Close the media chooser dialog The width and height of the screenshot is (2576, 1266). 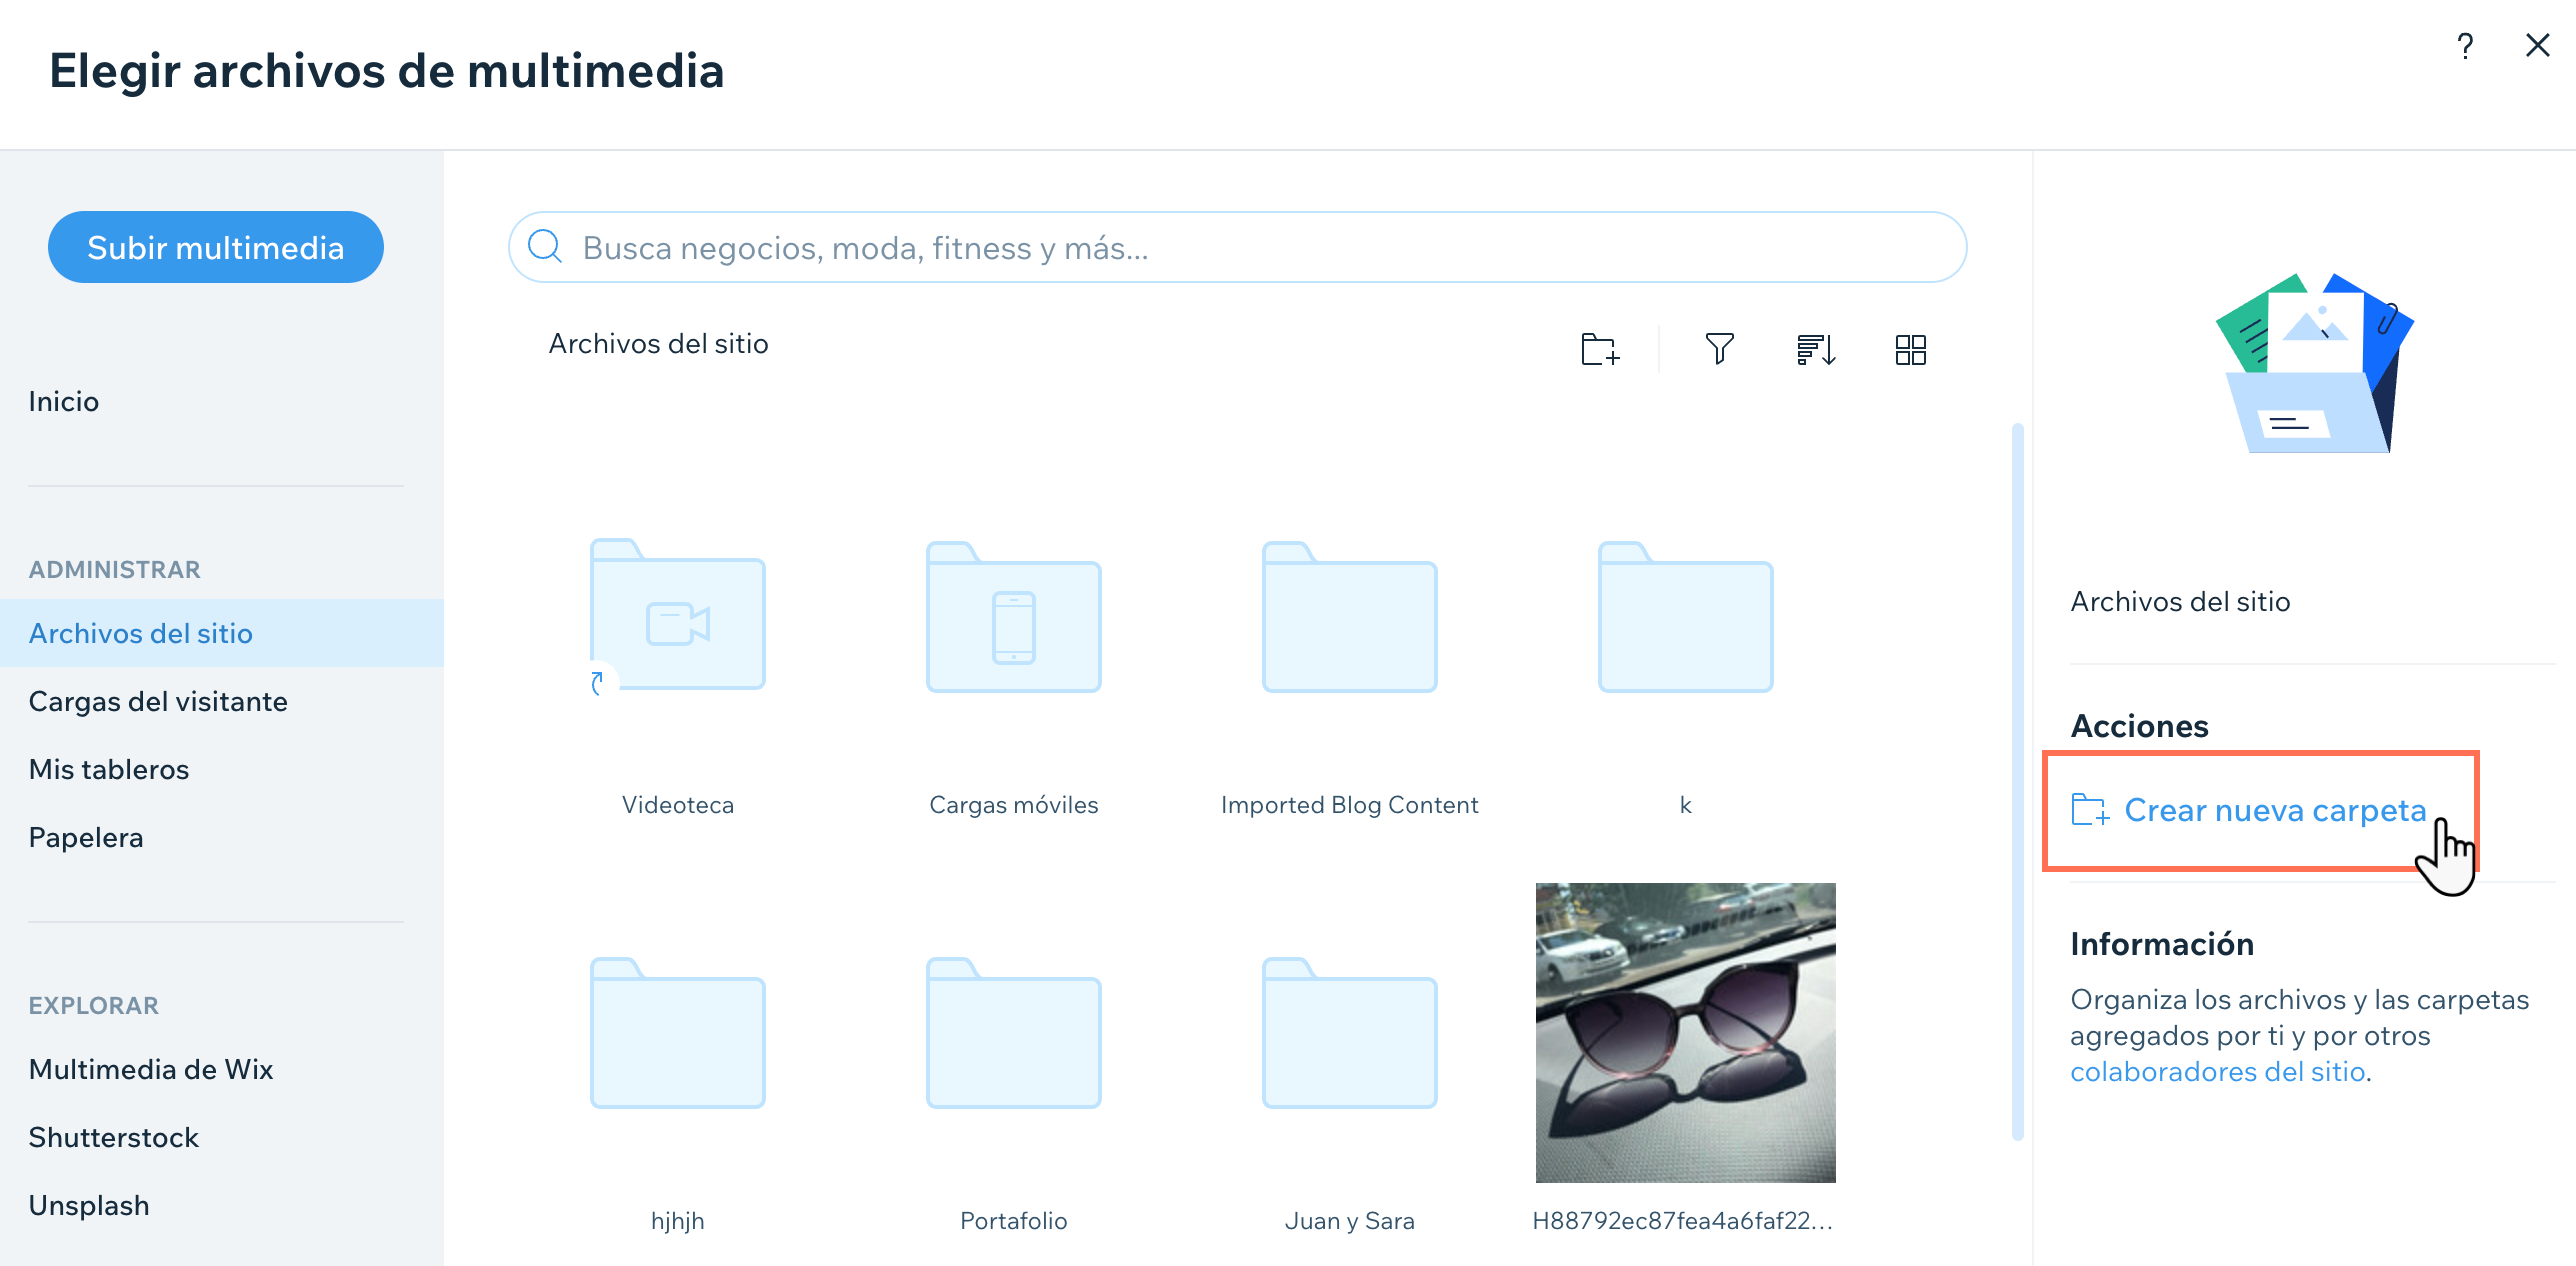(2537, 46)
